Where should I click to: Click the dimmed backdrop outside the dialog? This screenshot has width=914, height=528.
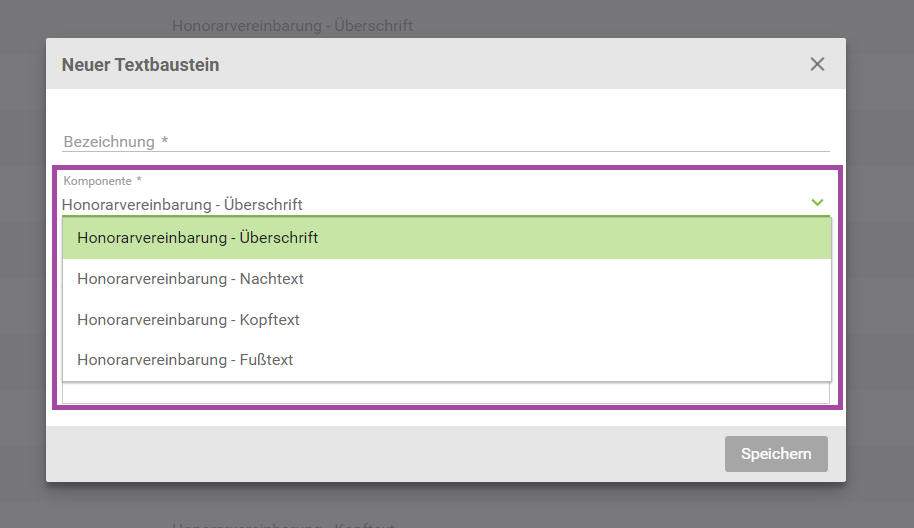880,262
